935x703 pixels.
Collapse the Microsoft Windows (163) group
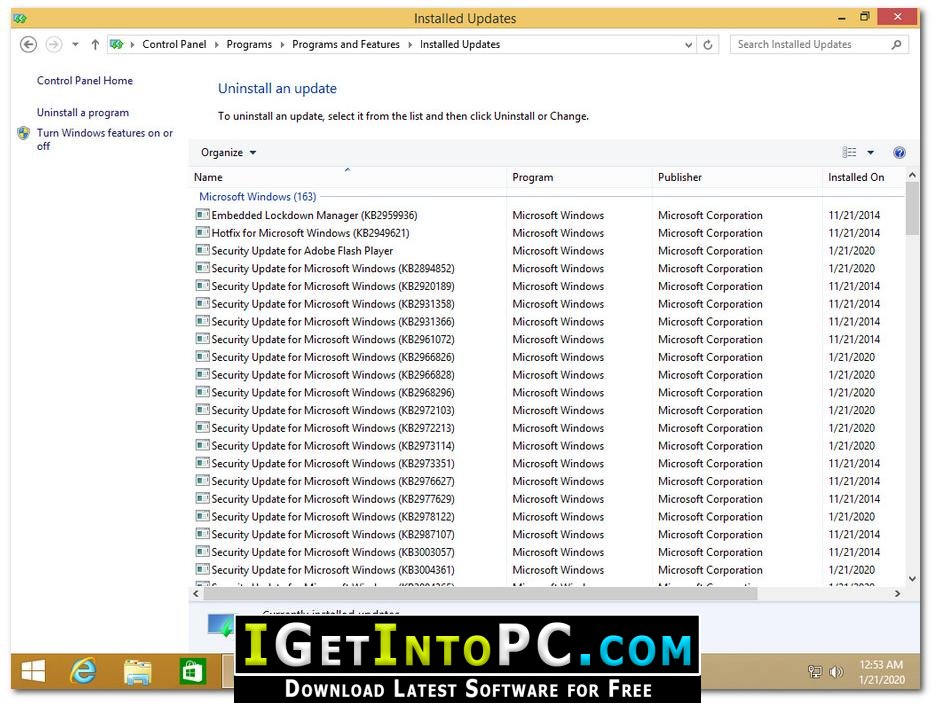258,197
